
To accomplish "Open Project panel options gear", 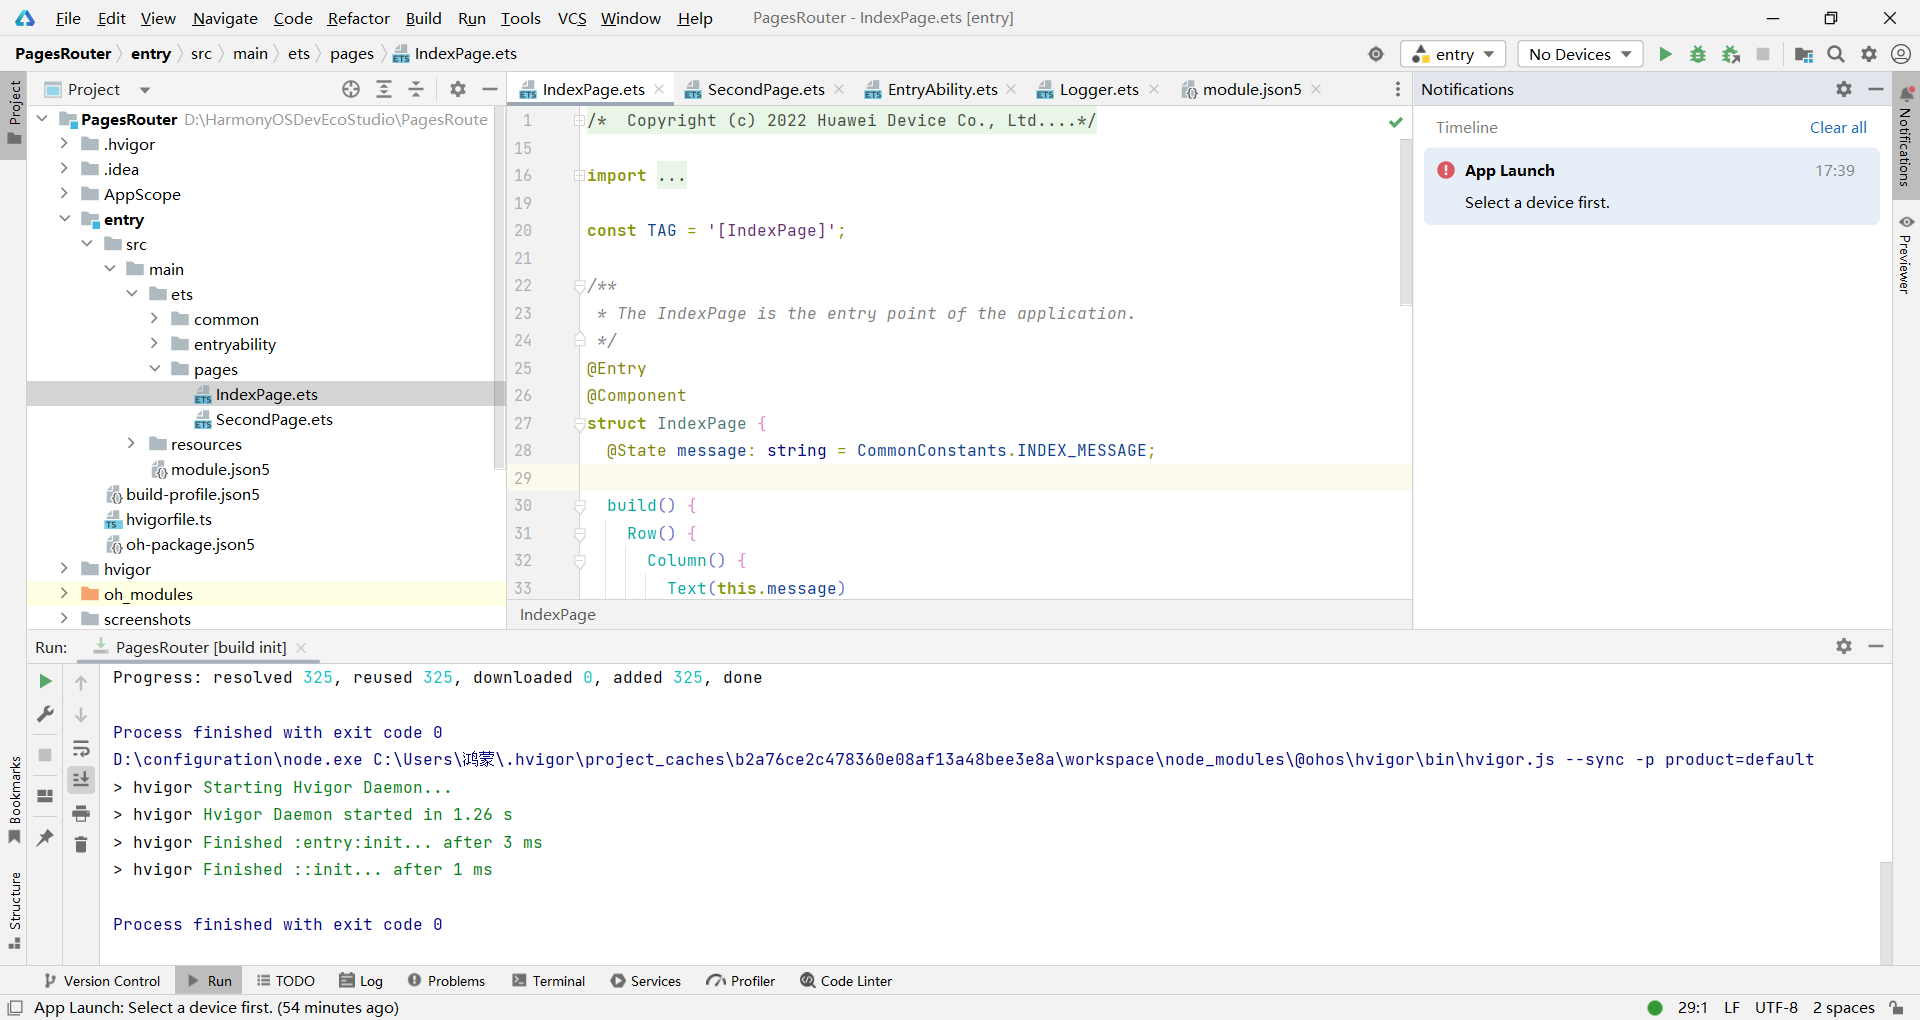I will point(458,89).
